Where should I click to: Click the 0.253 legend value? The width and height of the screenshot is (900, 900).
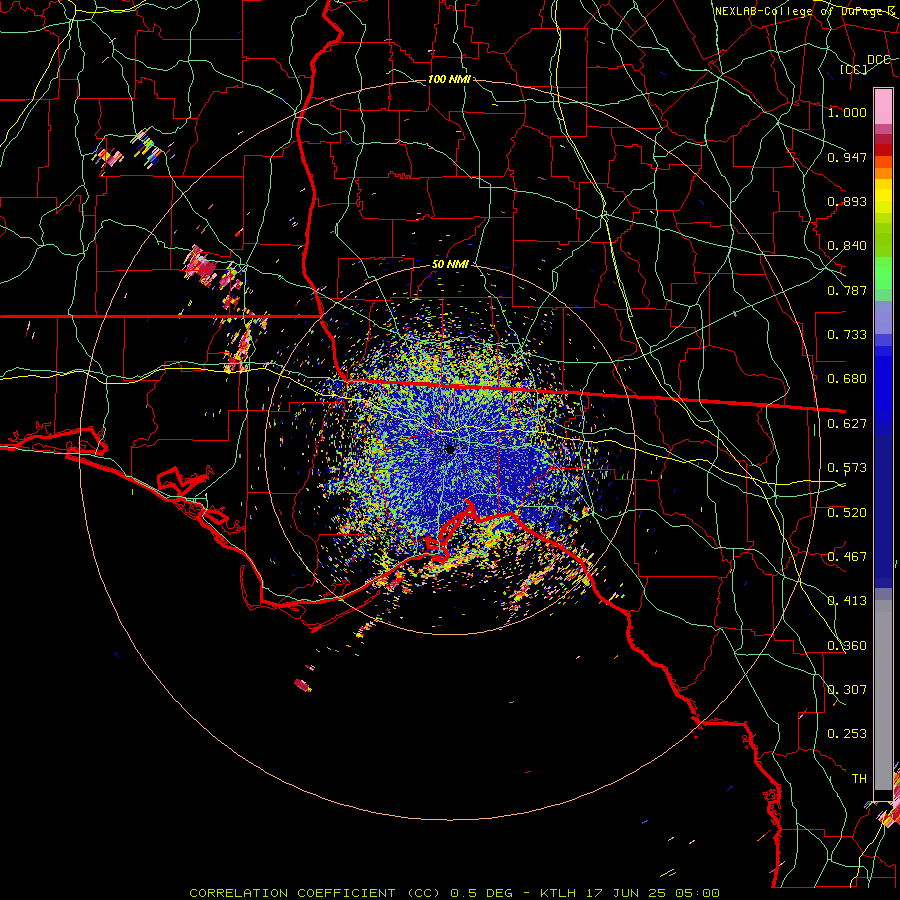847,734
